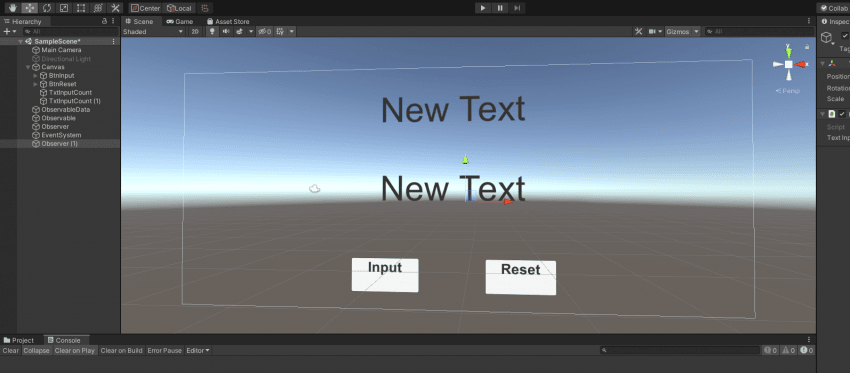Screen dimensions: 850x373
Task: Toggle pivot rotation Local button
Action: (179, 8)
